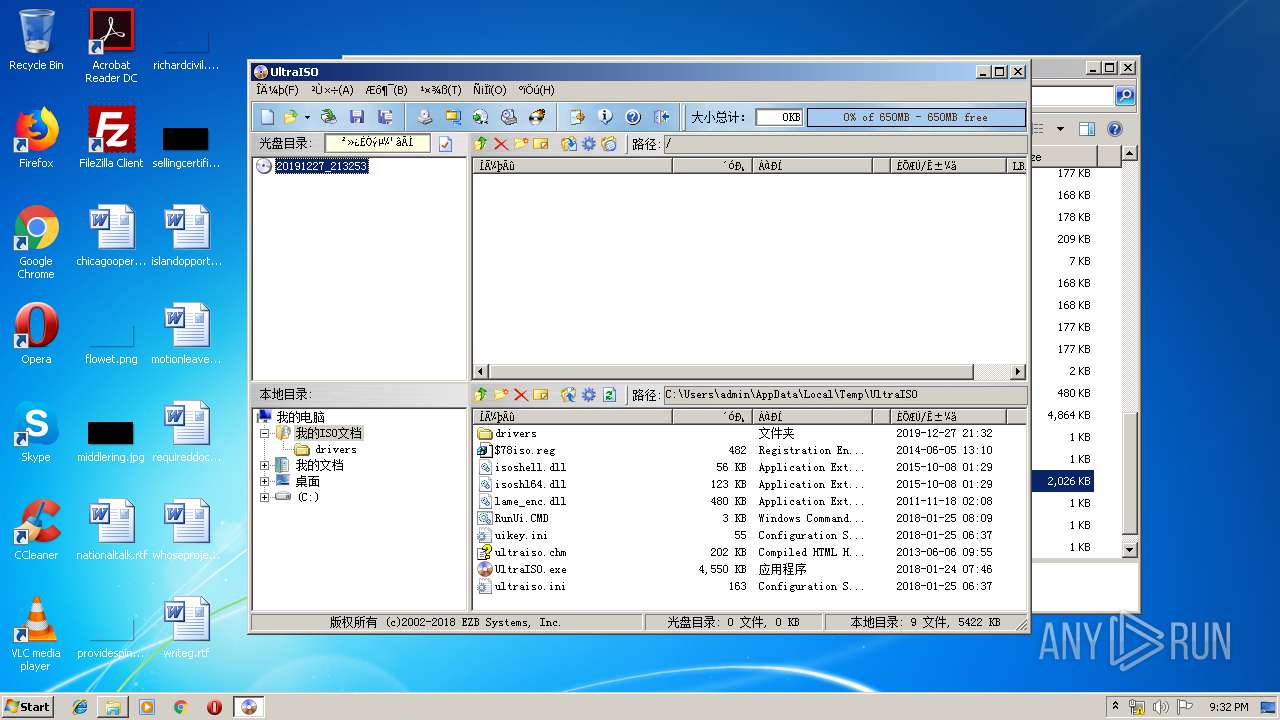Click the Save floppy-disk toolbar icon
This screenshot has width=1280, height=720.
tap(357, 117)
